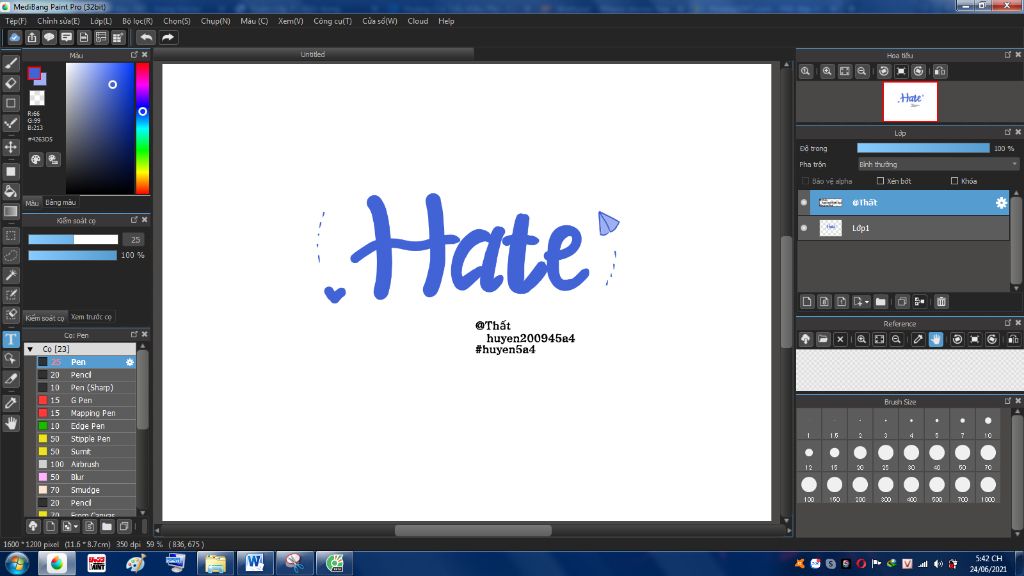The height and width of the screenshot is (576, 1024).
Task: Click the foreground blue color swatch
Action: click(x=34, y=74)
